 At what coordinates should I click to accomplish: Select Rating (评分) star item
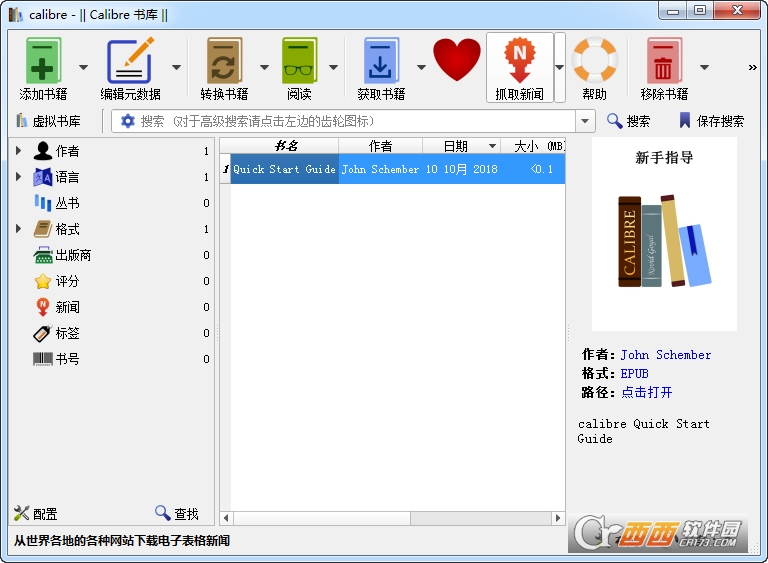coord(67,281)
